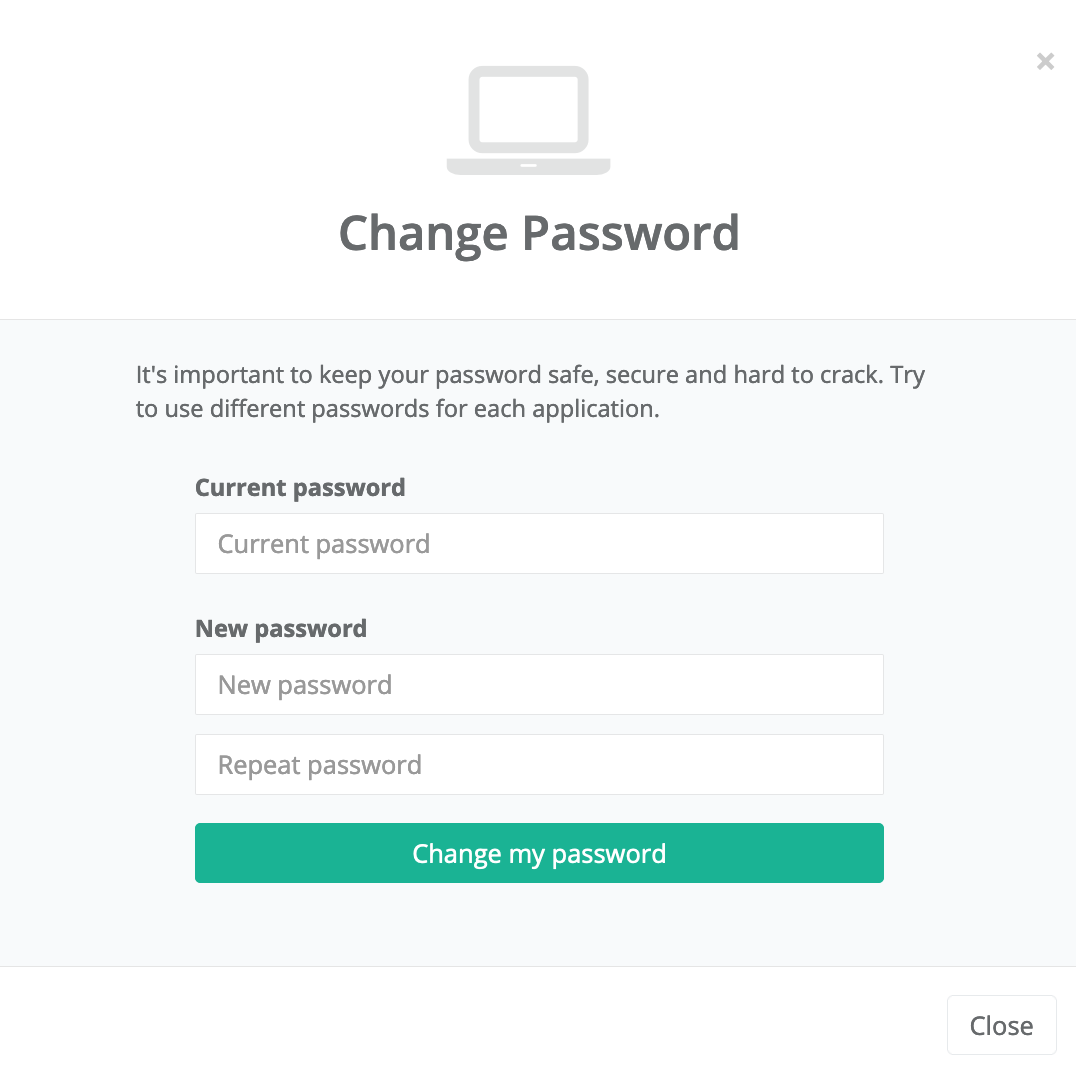Close the dialog using the X icon
The image size is (1076, 1074).
tap(1045, 62)
